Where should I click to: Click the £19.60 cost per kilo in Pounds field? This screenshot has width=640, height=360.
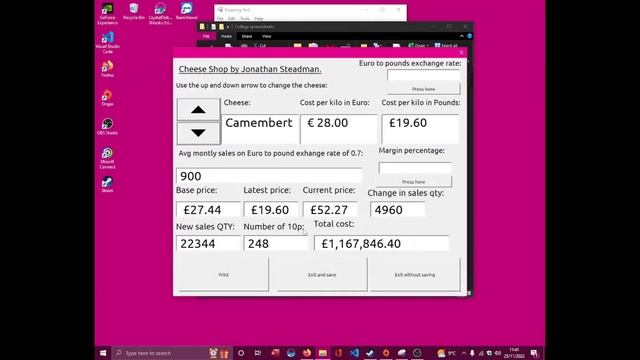[x=420, y=129]
